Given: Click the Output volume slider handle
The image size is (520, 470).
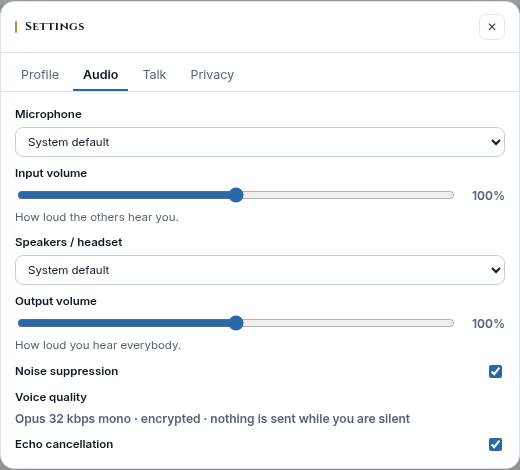Looking at the screenshot, I should click(x=236, y=323).
